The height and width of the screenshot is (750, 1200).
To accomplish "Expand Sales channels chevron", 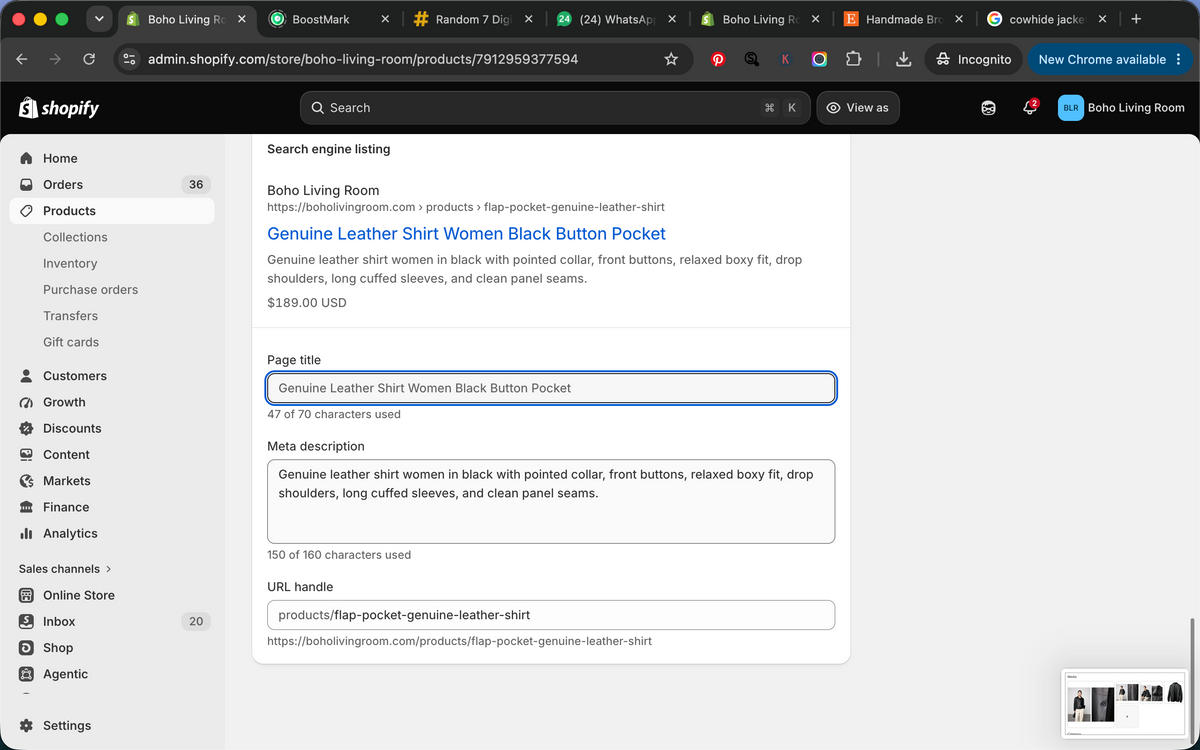I will [108, 569].
